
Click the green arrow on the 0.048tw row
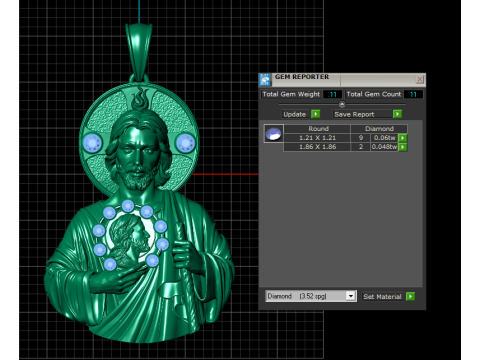(403, 147)
